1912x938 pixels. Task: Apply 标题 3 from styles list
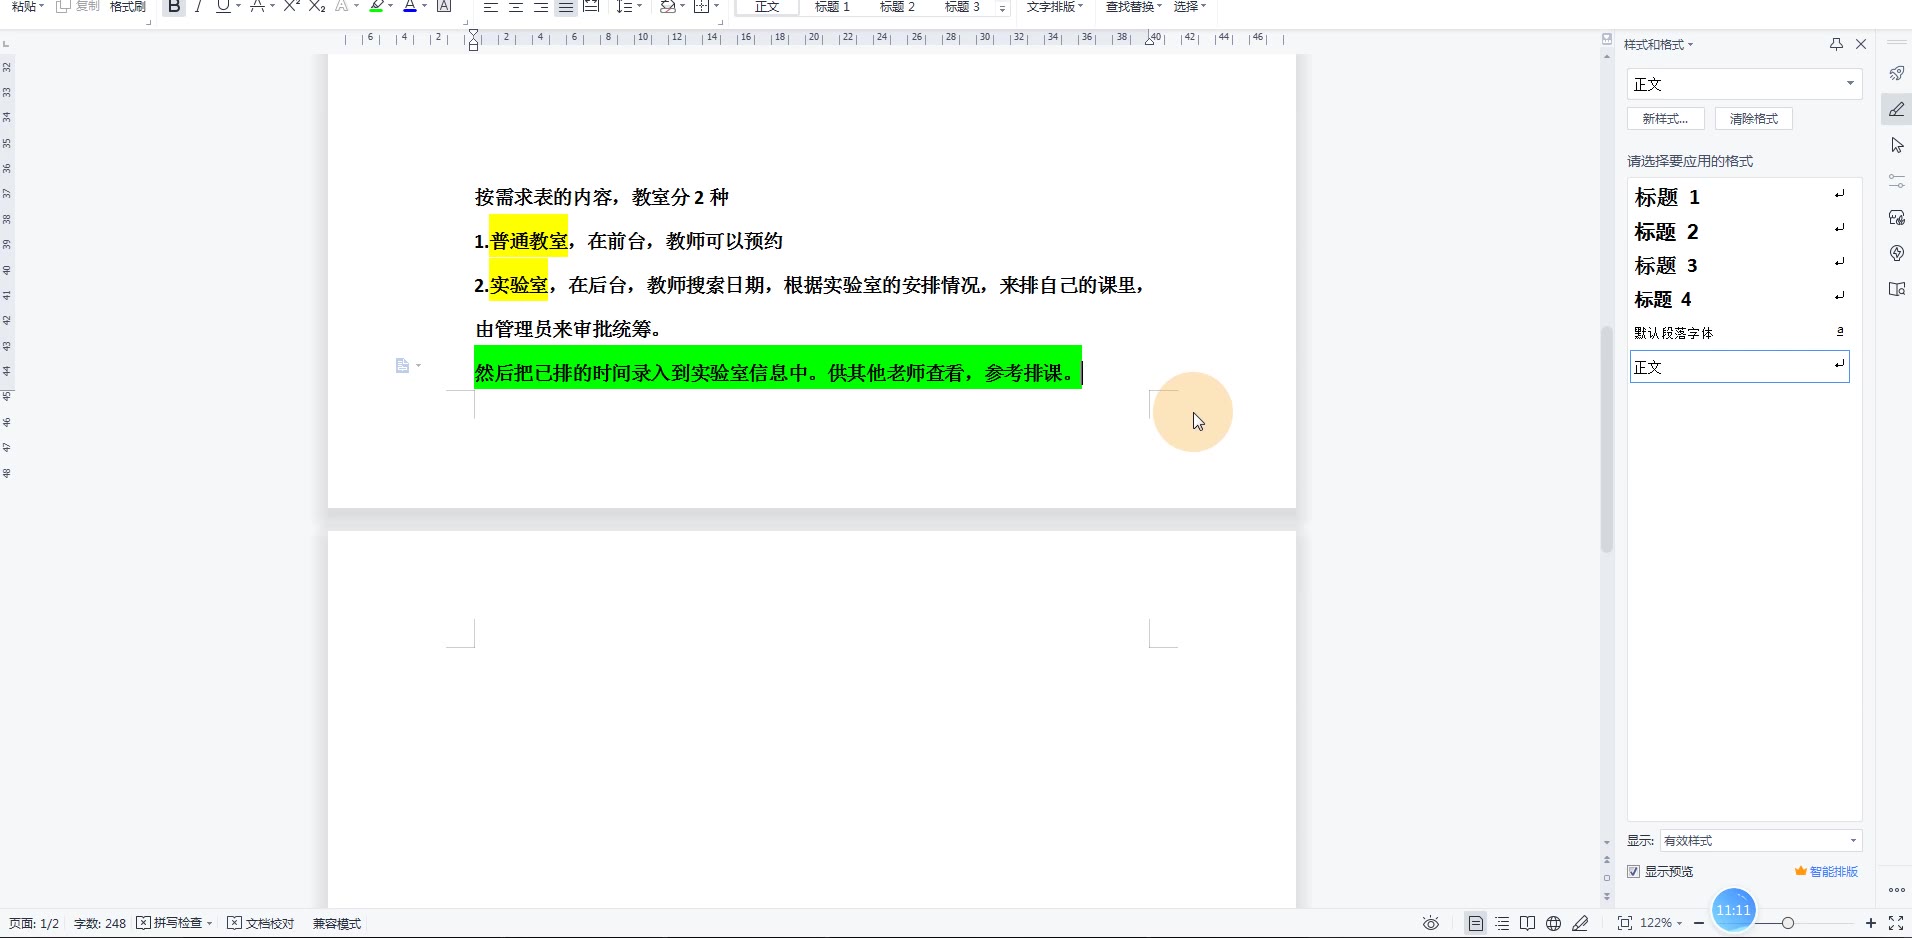(x=1739, y=265)
